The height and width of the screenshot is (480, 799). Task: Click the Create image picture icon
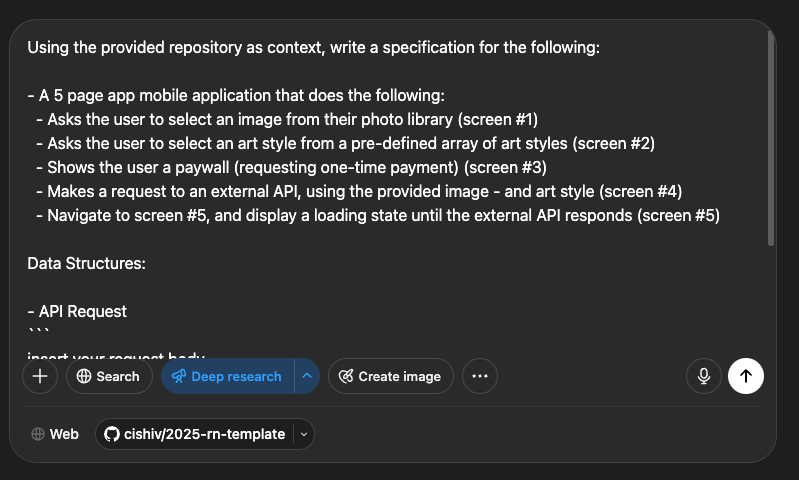346,377
